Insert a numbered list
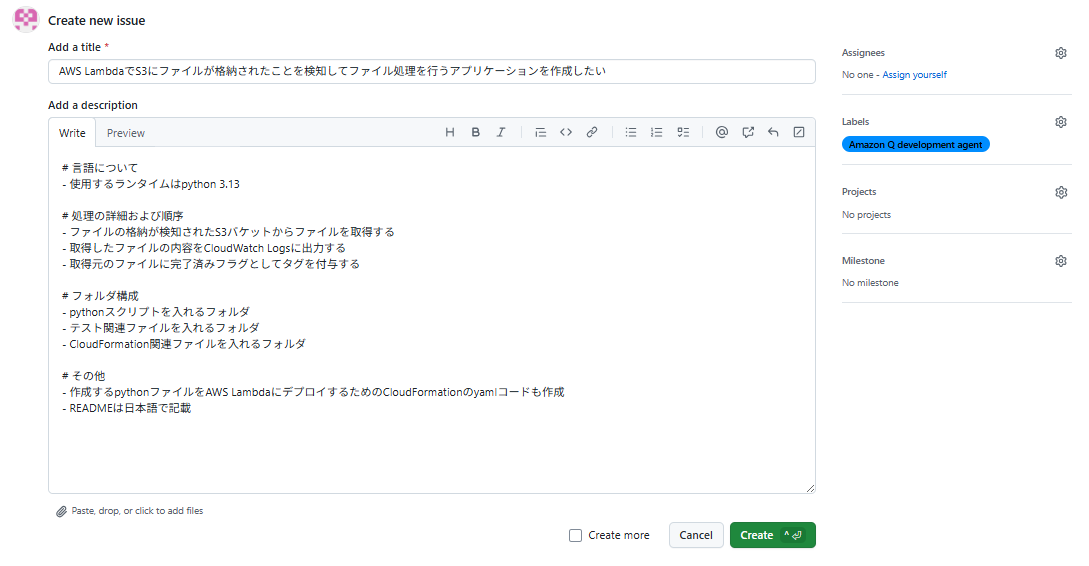 pos(656,132)
